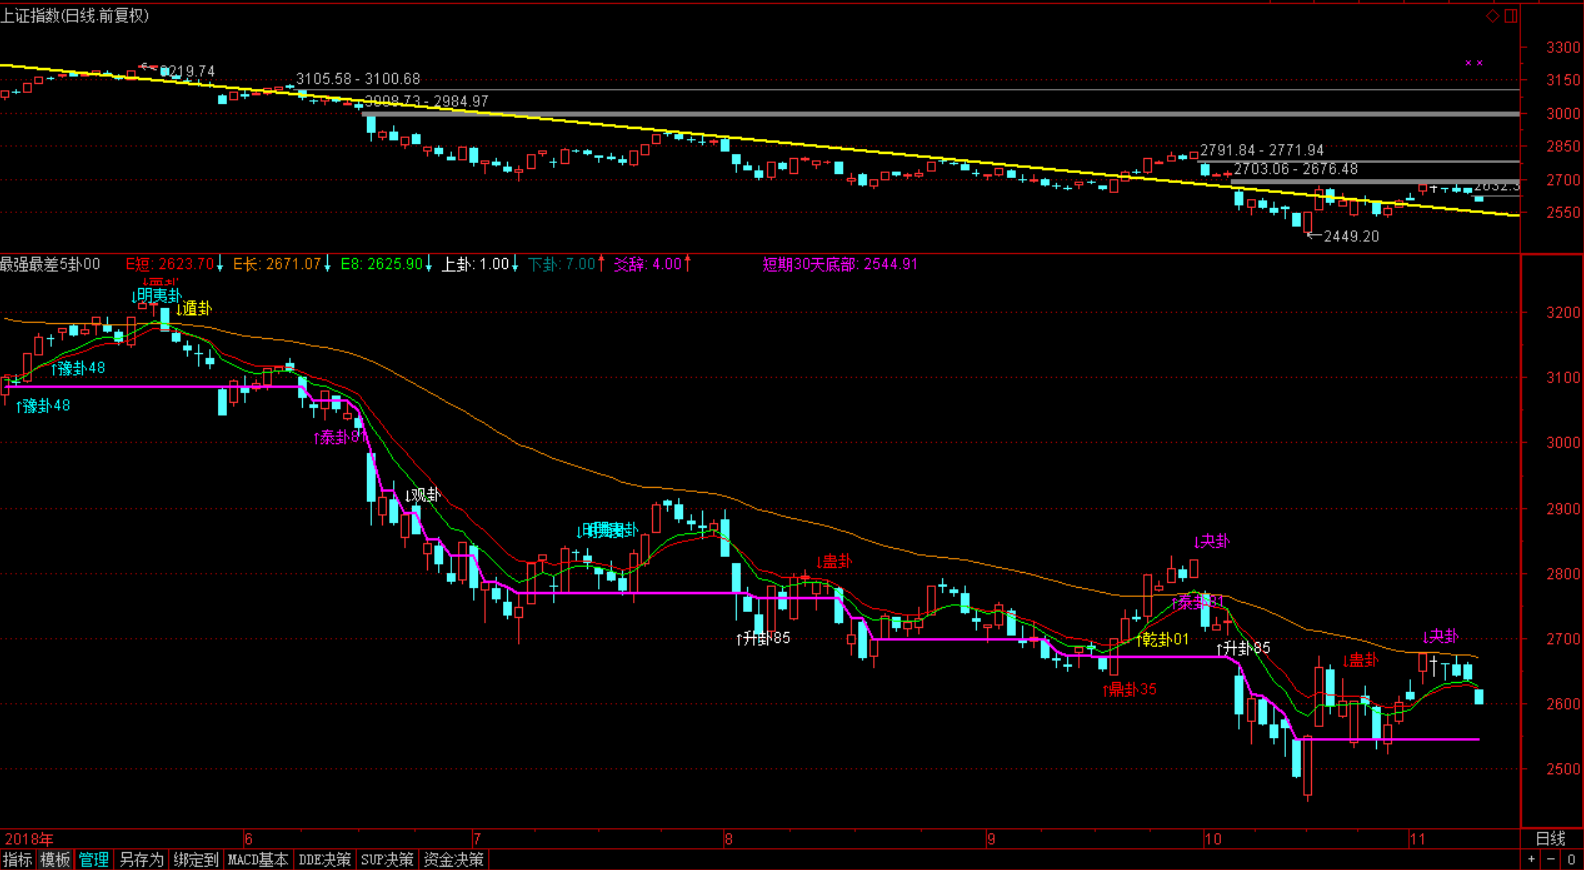The width and height of the screenshot is (1584, 870).
Task: Apply the 资金决策 template
Action: coord(453,860)
